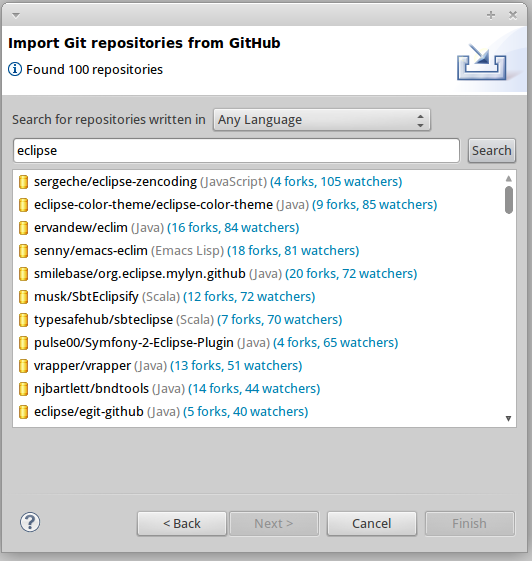Image resolution: width=532 pixels, height=561 pixels.
Task: Click '(14 forks, 44 watchers)' text
Action: 254,389
